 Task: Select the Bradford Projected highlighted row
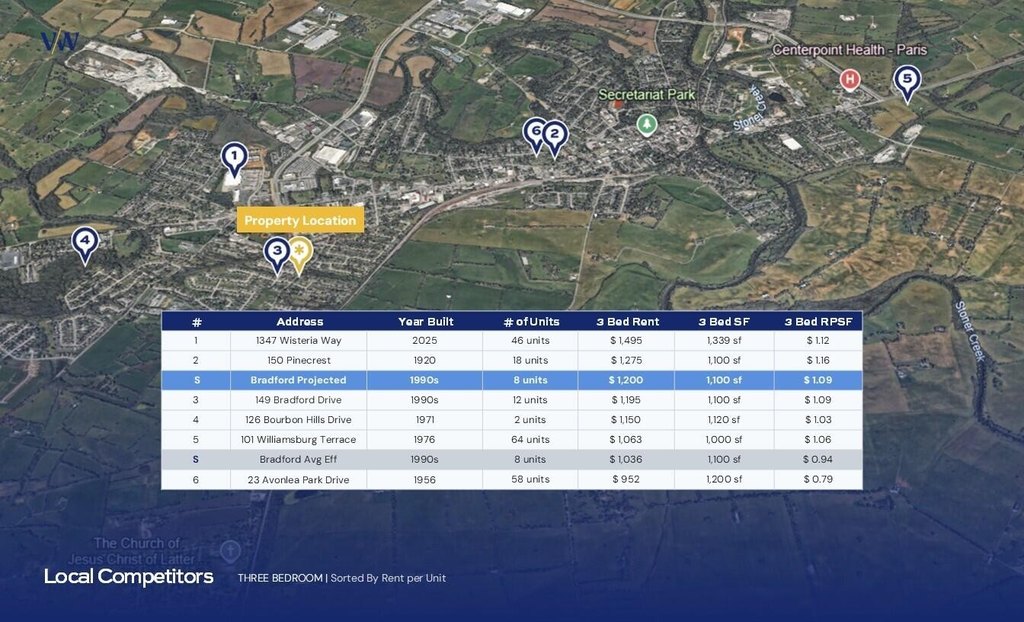coord(511,380)
